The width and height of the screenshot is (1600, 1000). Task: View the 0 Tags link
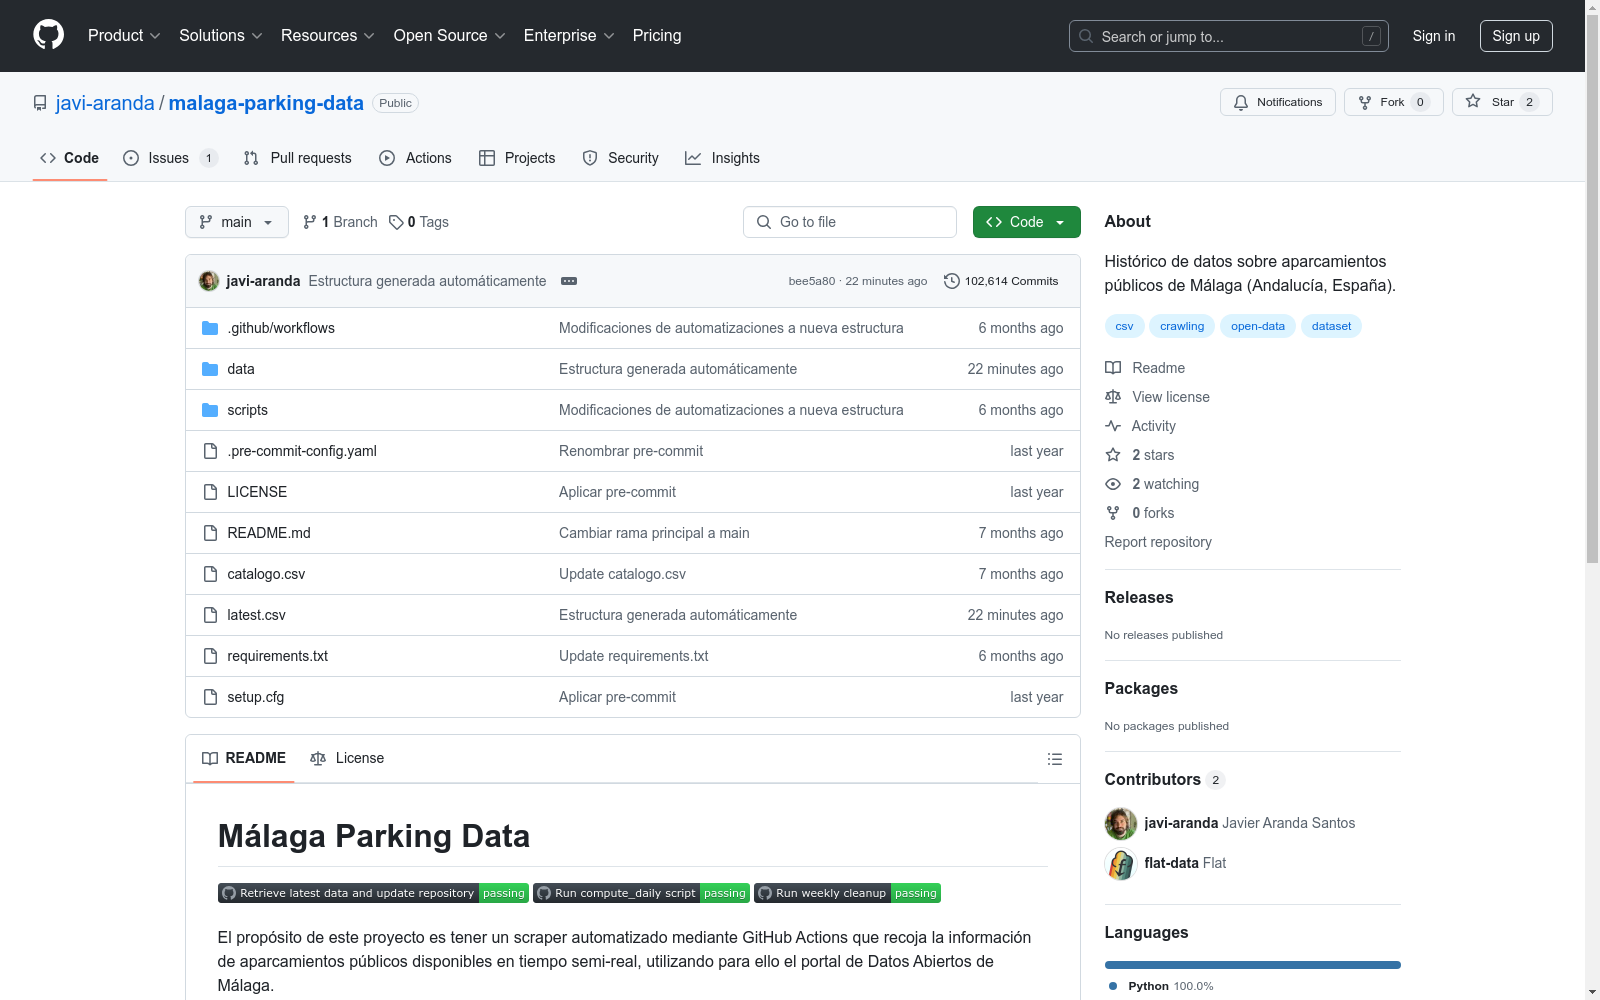pyautogui.click(x=419, y=222)
